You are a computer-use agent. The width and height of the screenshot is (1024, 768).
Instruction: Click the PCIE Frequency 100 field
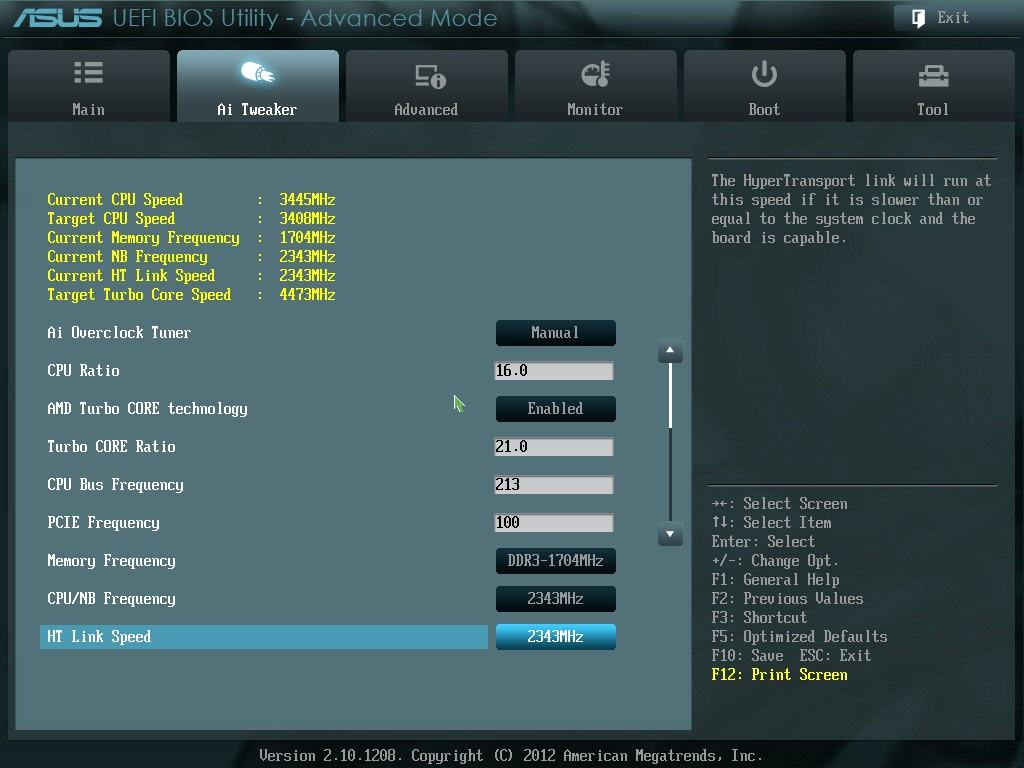[x=554, y=522]
